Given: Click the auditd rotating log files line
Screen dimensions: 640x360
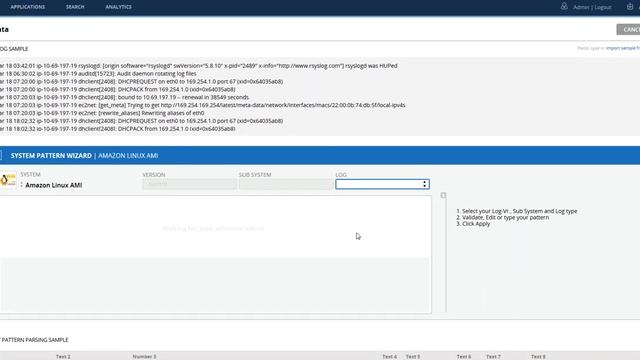Looking at the screenshot, I should tap(98, 73).
